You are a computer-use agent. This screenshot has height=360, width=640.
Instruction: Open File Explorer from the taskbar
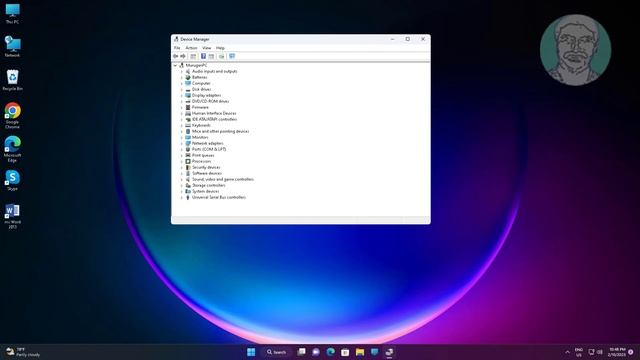[360, 352]
